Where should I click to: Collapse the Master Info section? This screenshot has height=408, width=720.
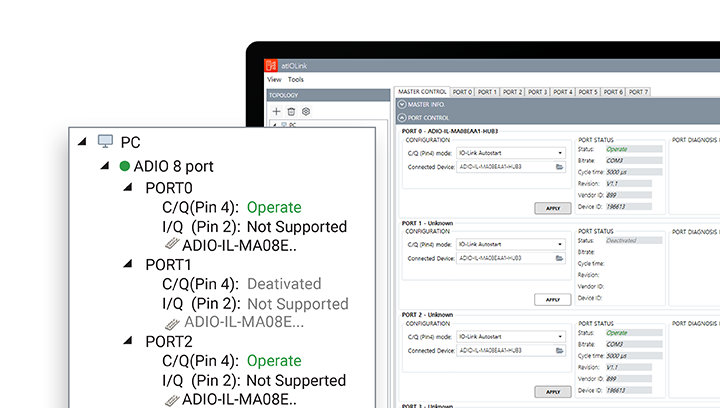coord(402,104)
